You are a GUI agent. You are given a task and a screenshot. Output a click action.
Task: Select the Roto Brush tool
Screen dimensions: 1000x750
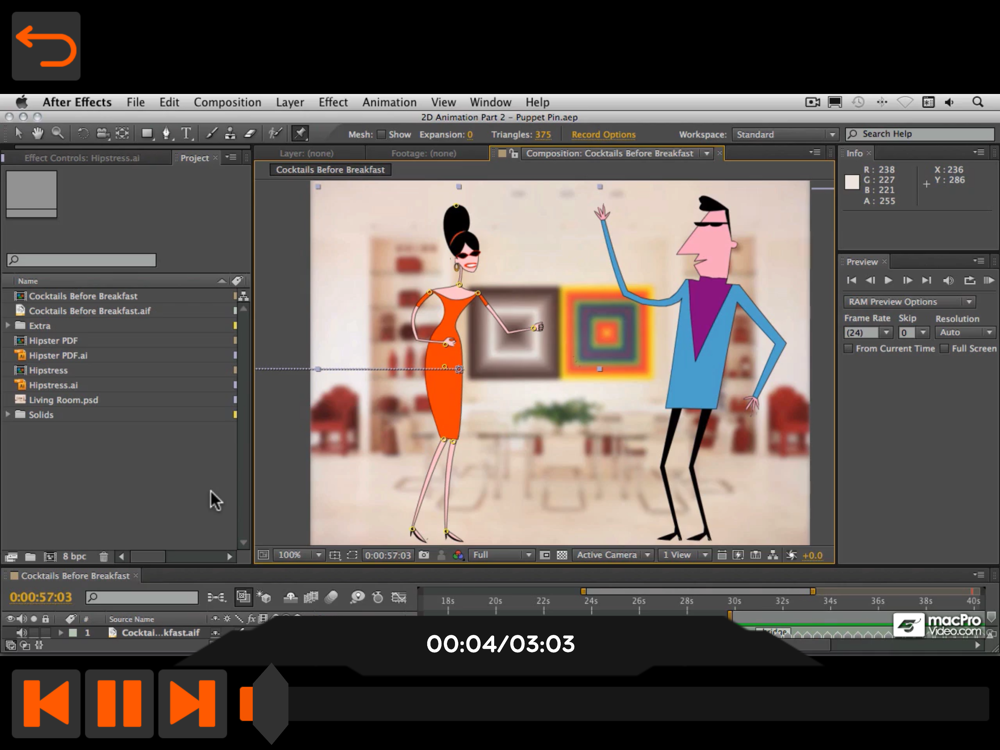click(275, 133)
